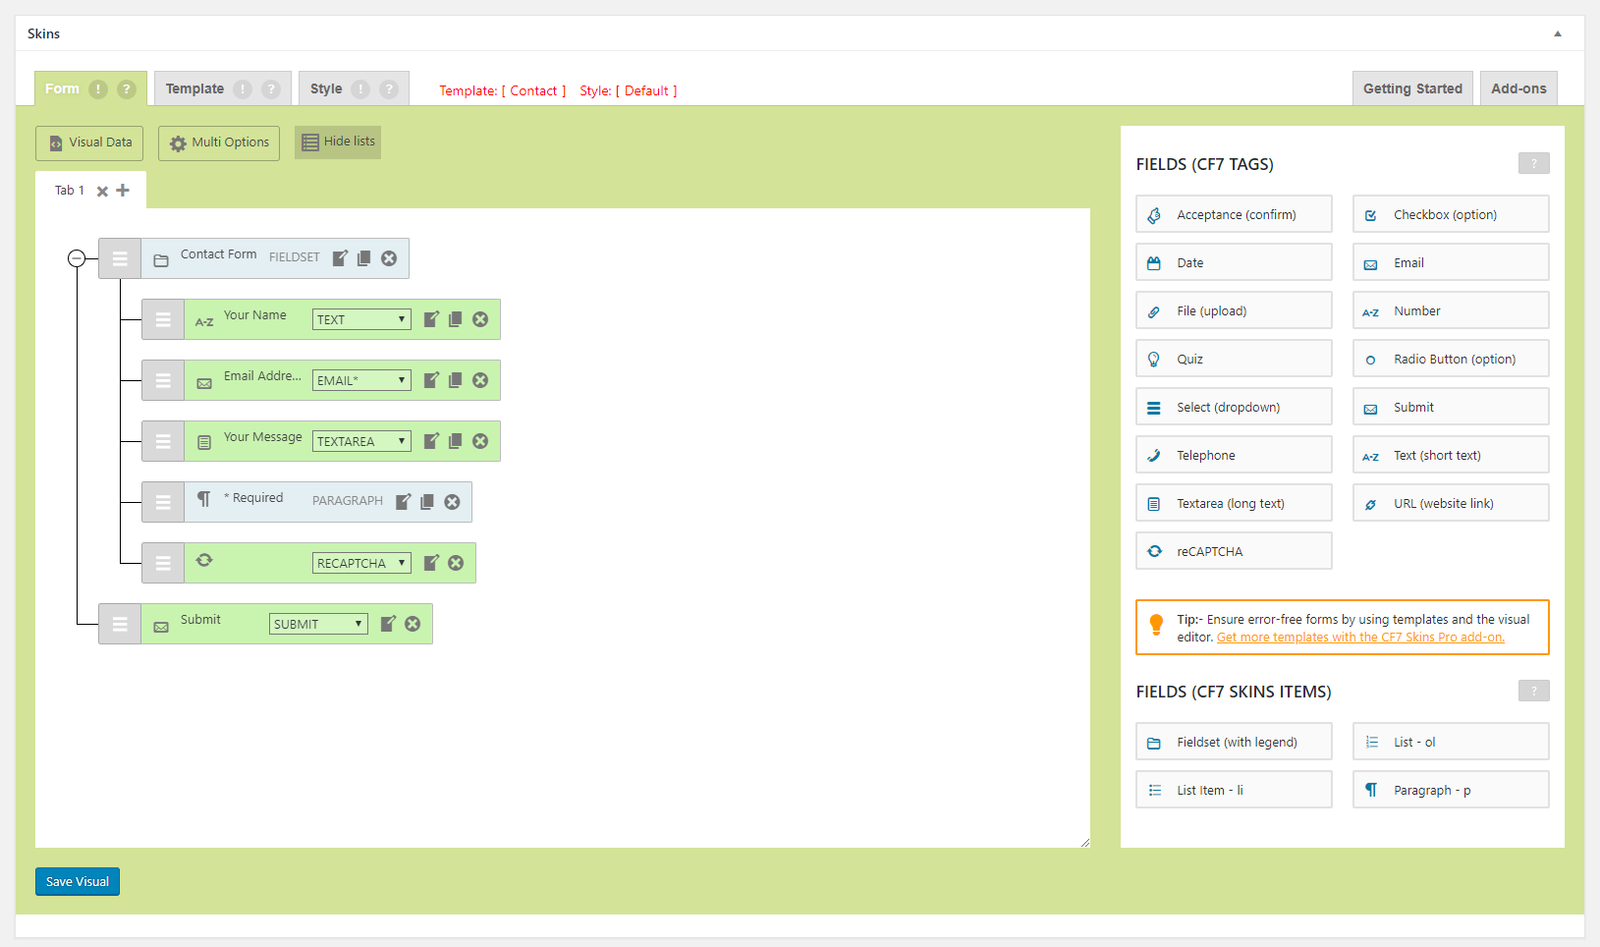Collapse the Contact Form fieldset tree
1600x947 pixels.
click(76, 259)
